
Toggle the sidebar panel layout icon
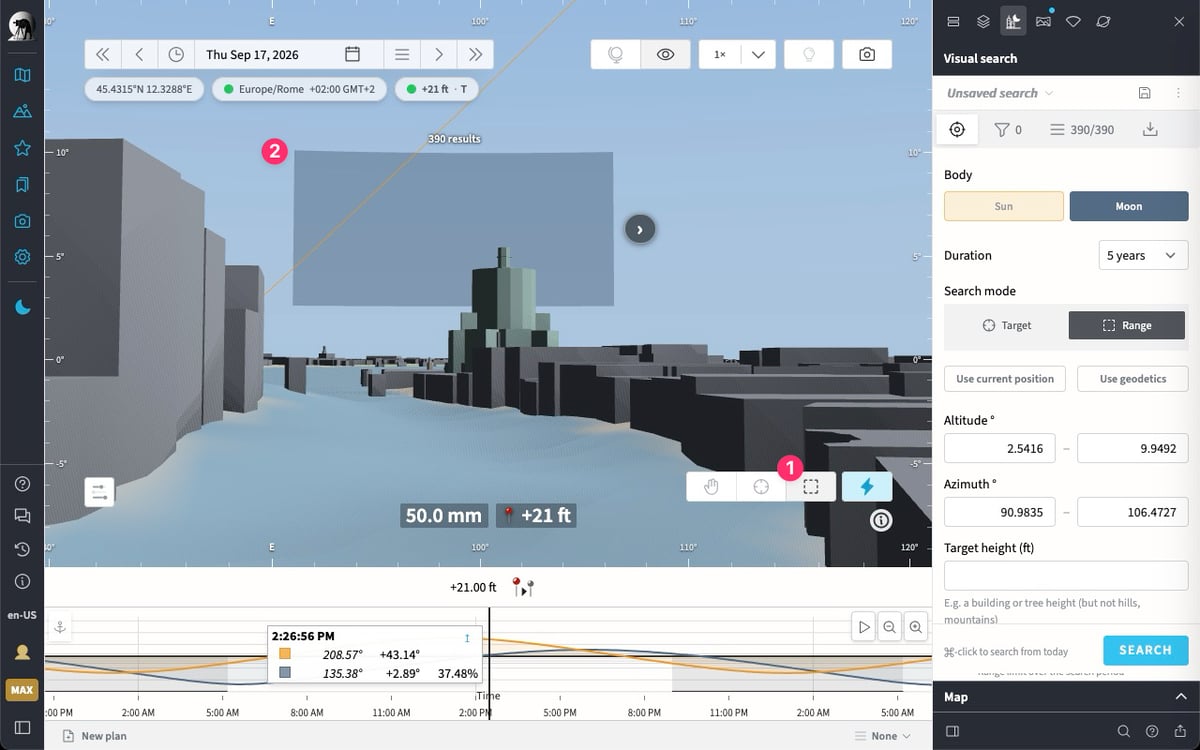tap(22, 727)
